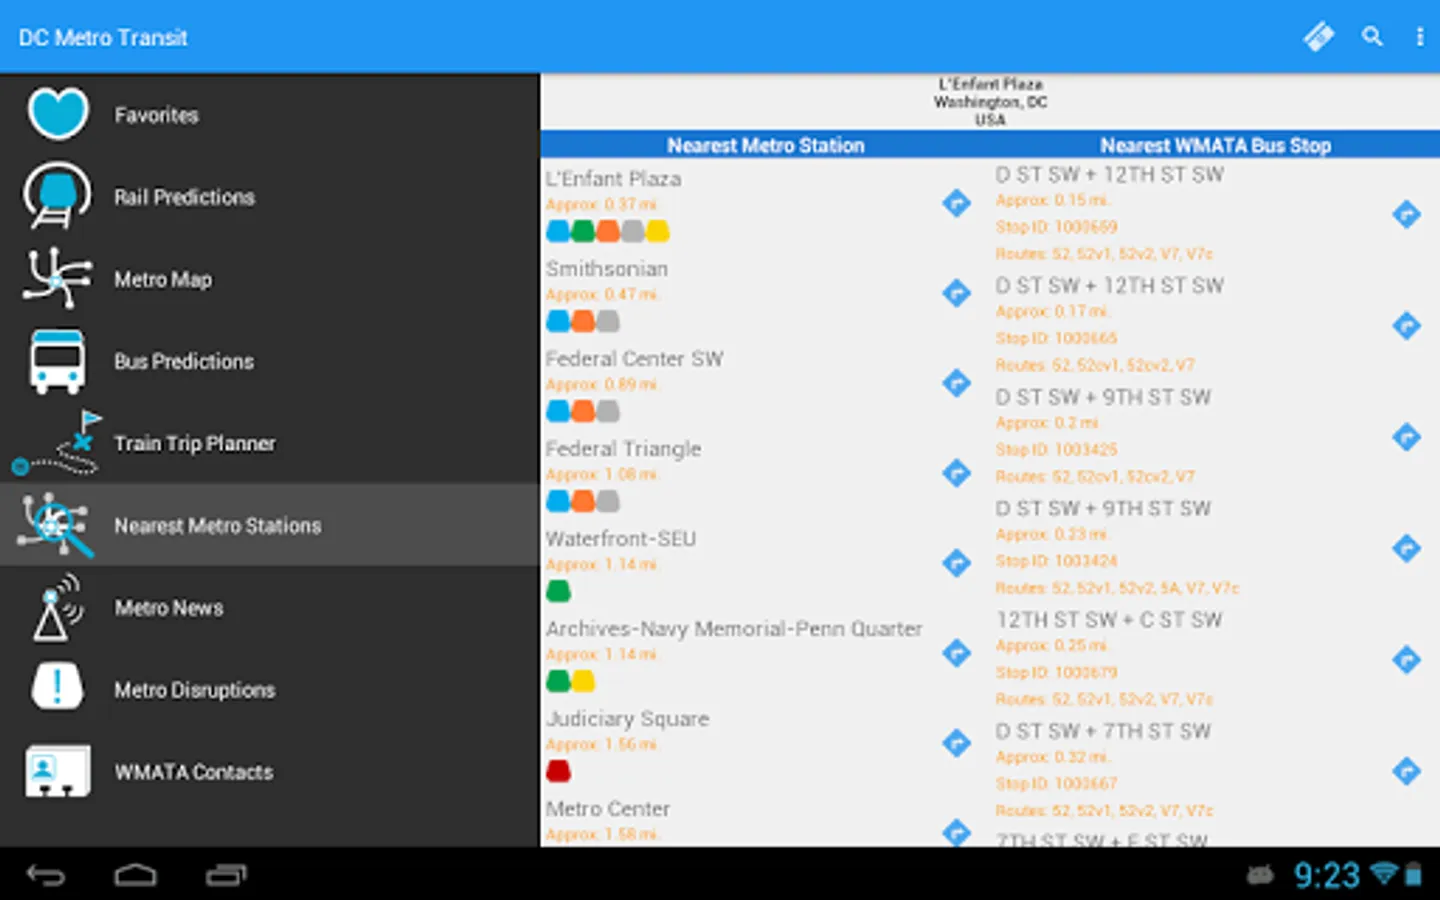Select the Judiciary Square station name
The image size is (1440, 900).
coord(627,719)
